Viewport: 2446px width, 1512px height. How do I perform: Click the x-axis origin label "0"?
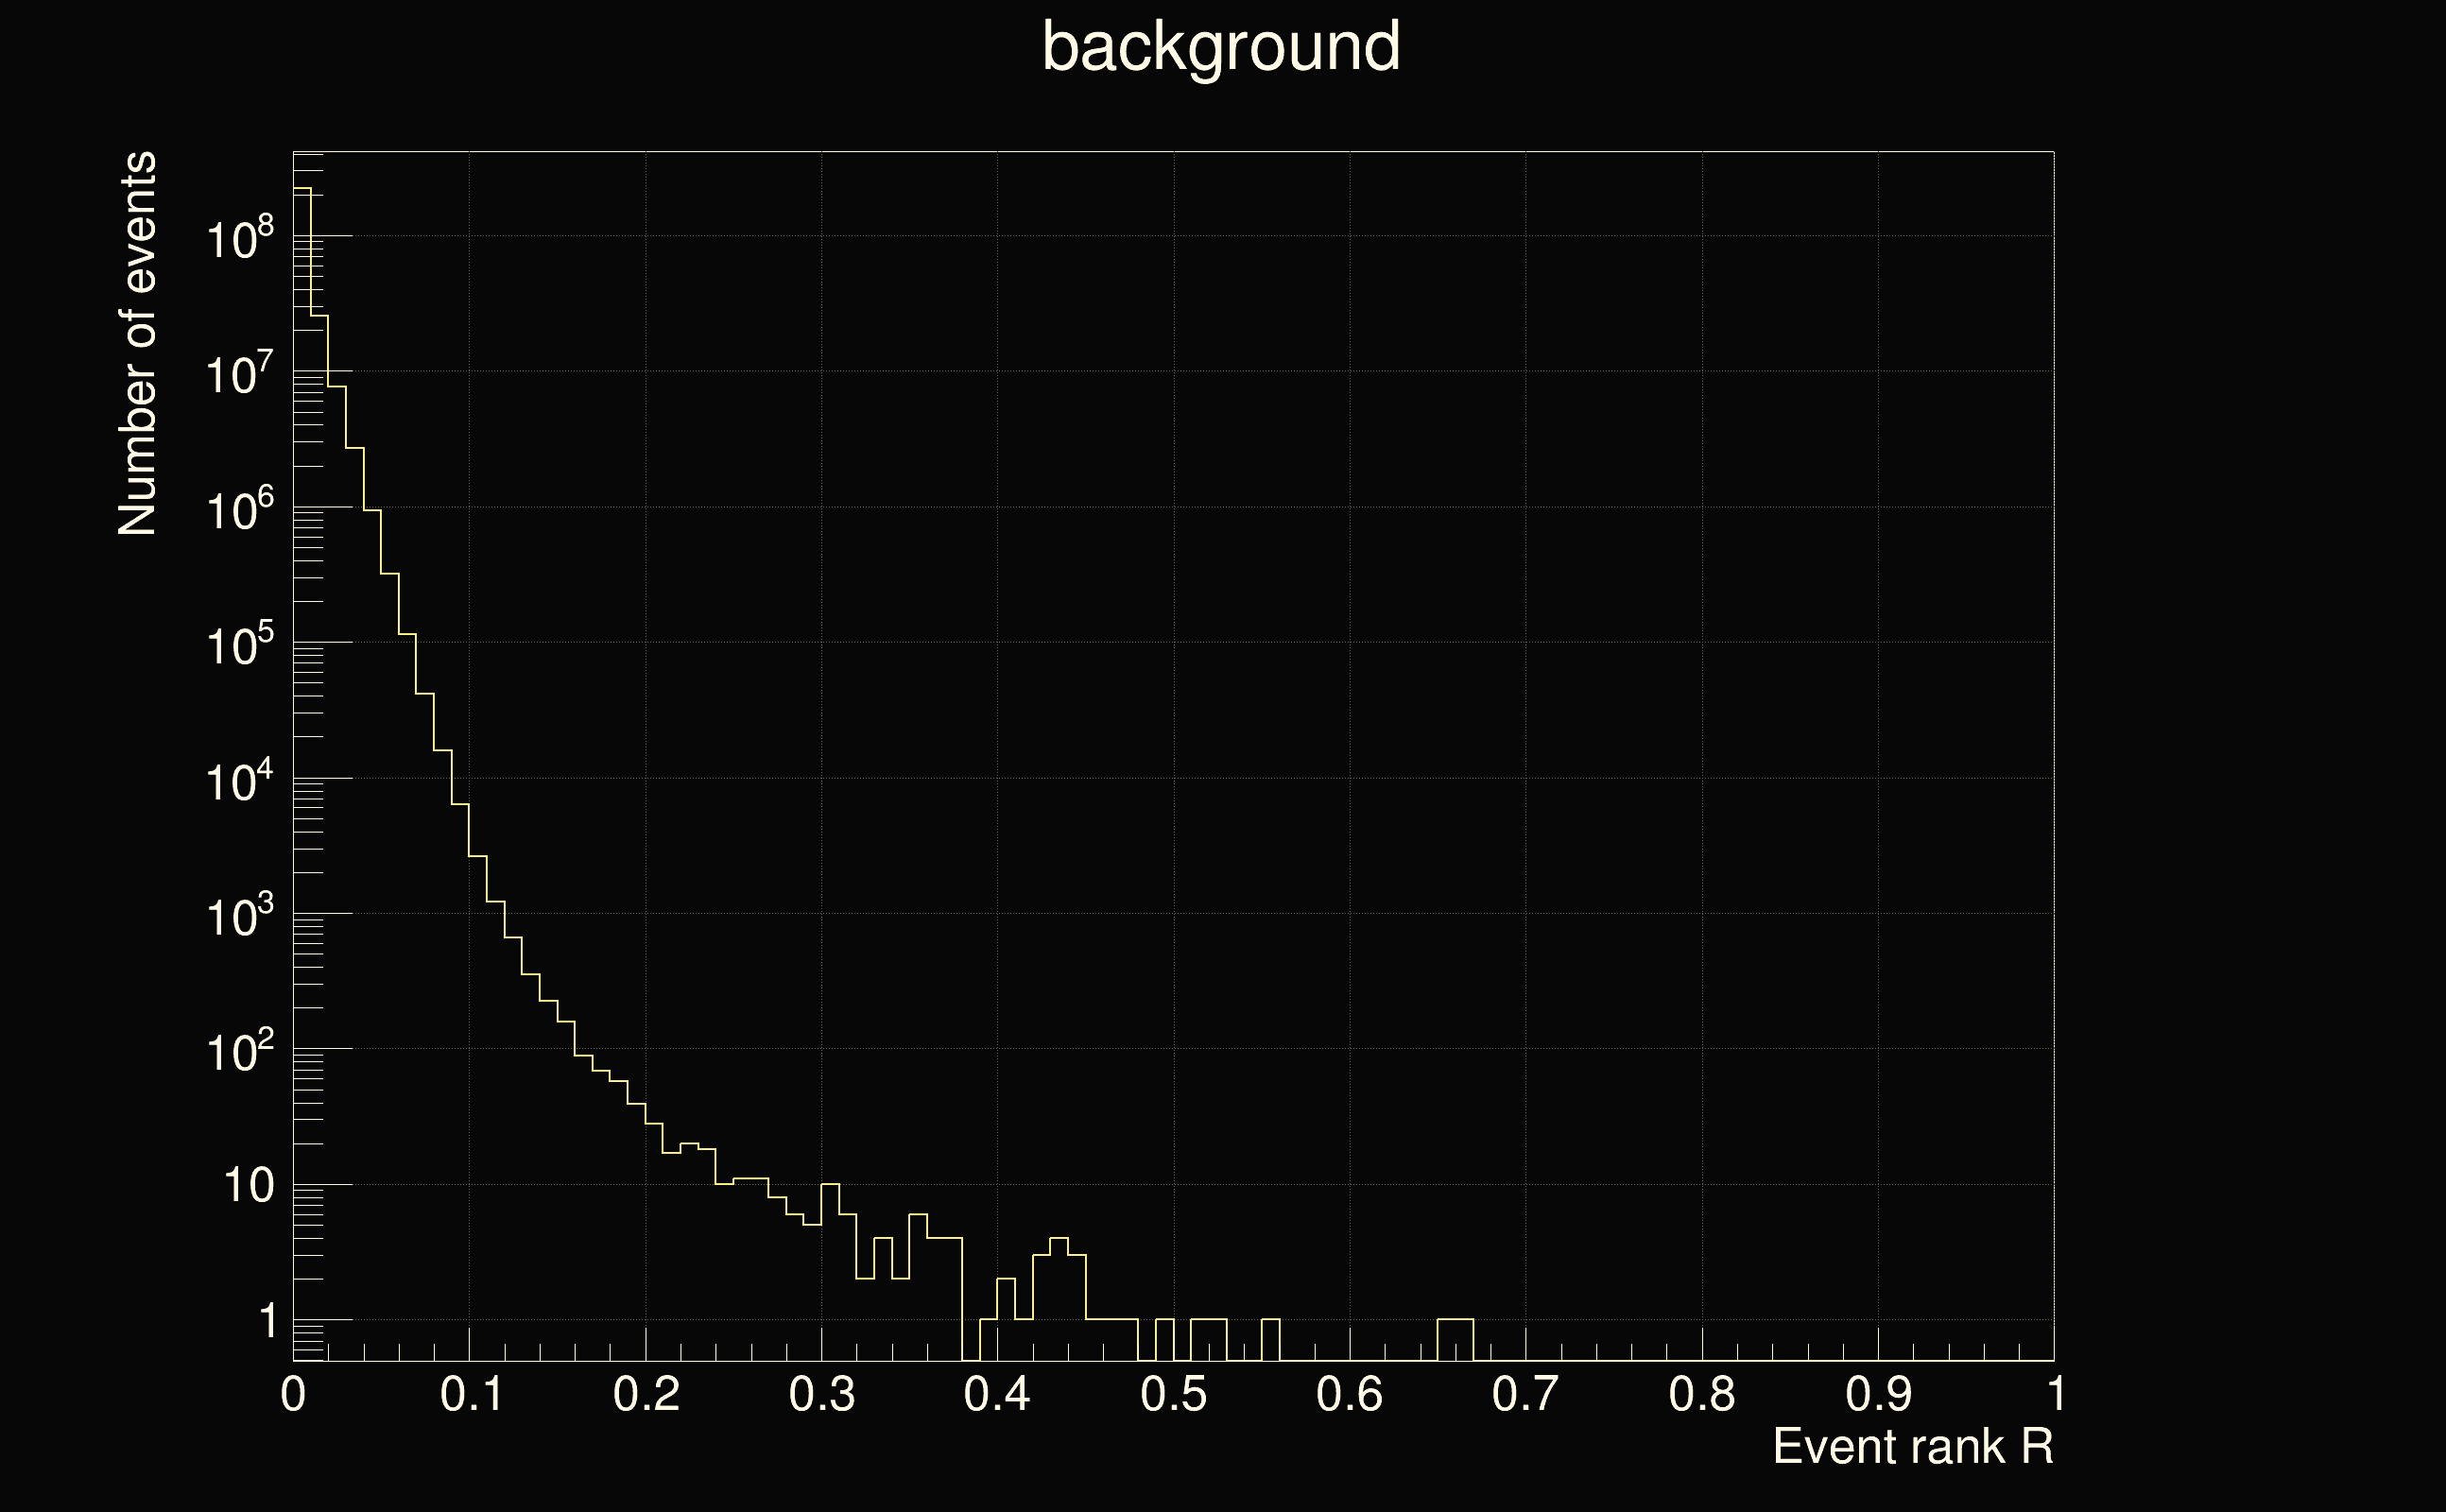(x=293, y=1395)
